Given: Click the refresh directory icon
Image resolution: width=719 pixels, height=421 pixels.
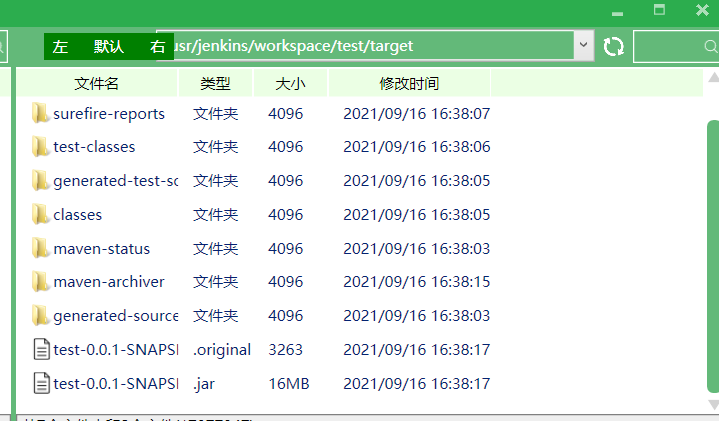Looking at the screenshot, I should tap(614, 46).
